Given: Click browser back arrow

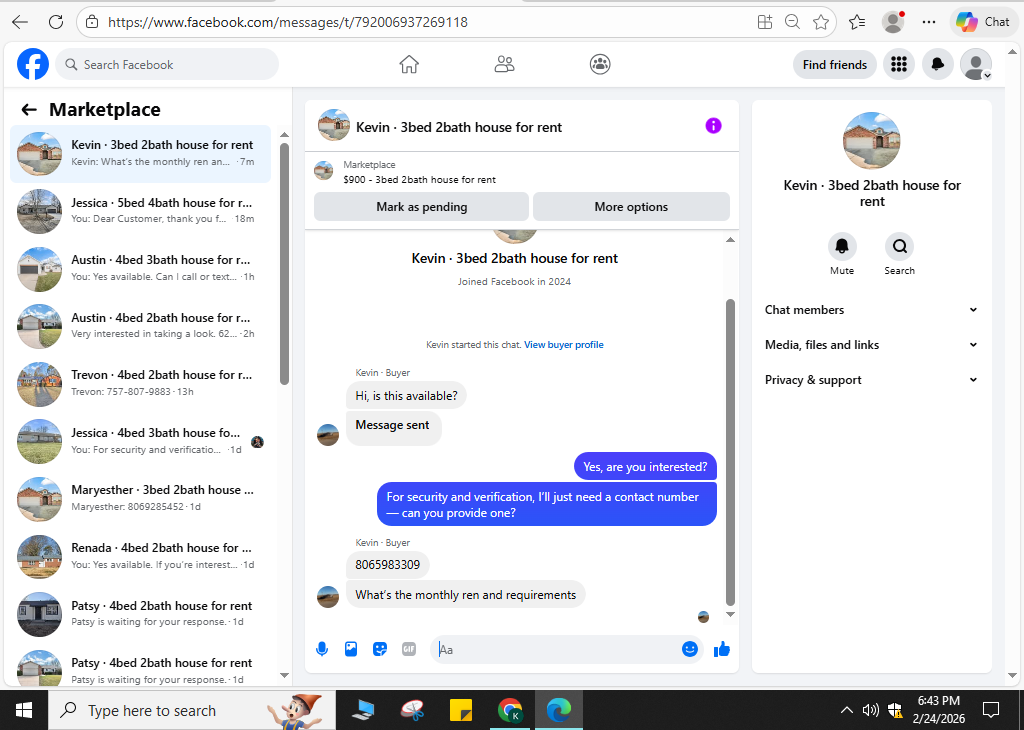Looking at the screenshot, I should click(x=20, y=22).
